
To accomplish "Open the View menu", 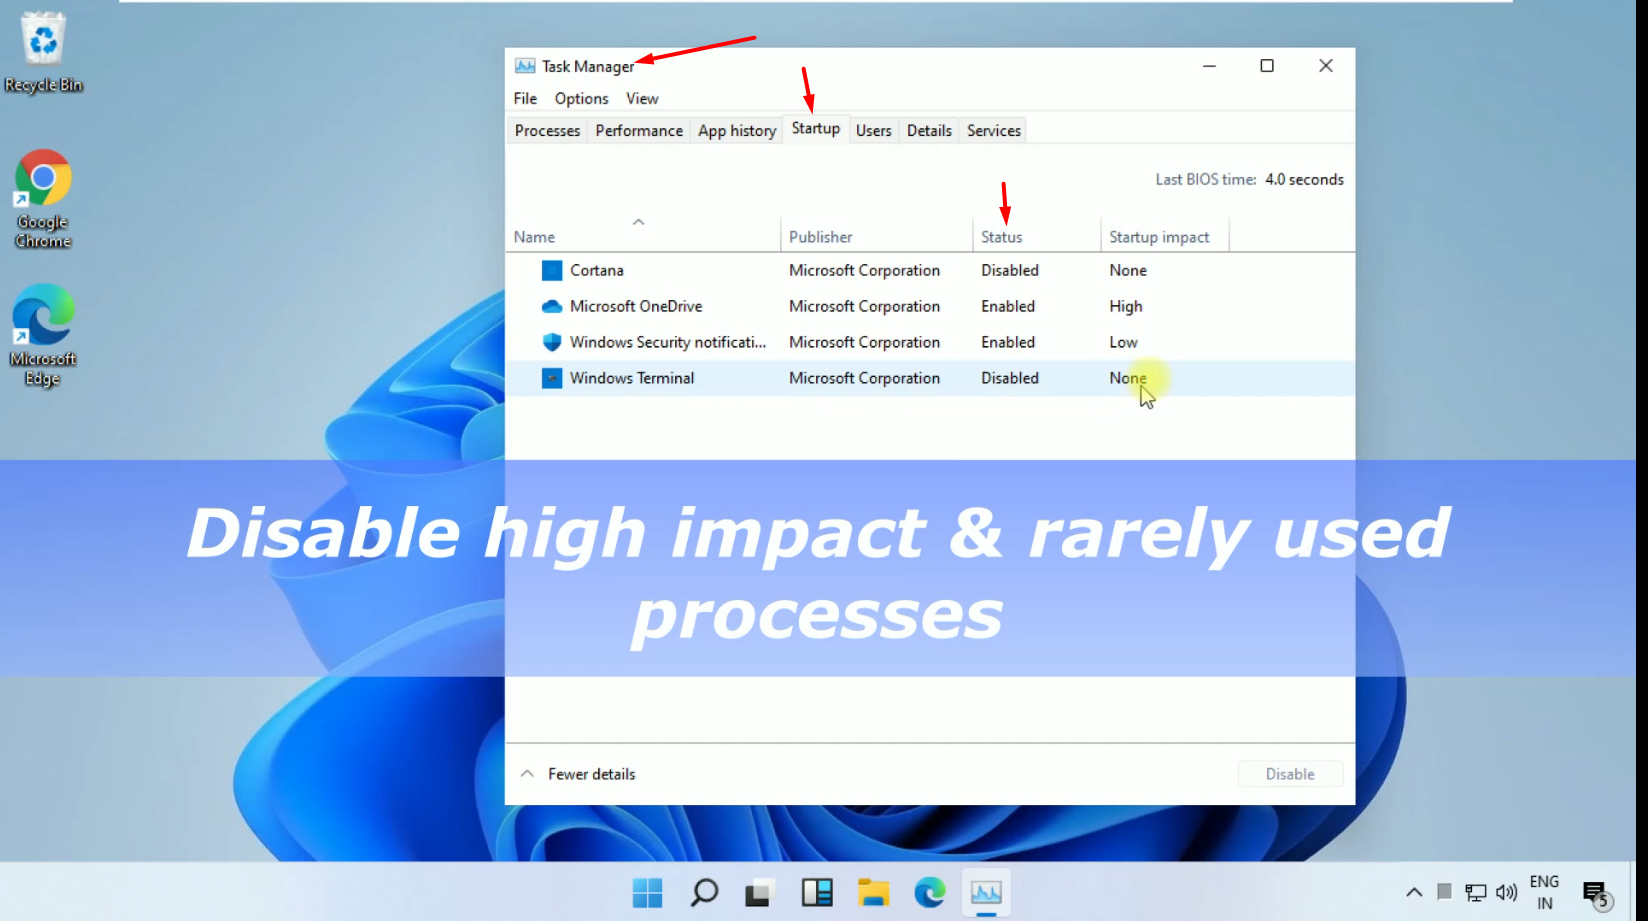I will tap(642, 98).
